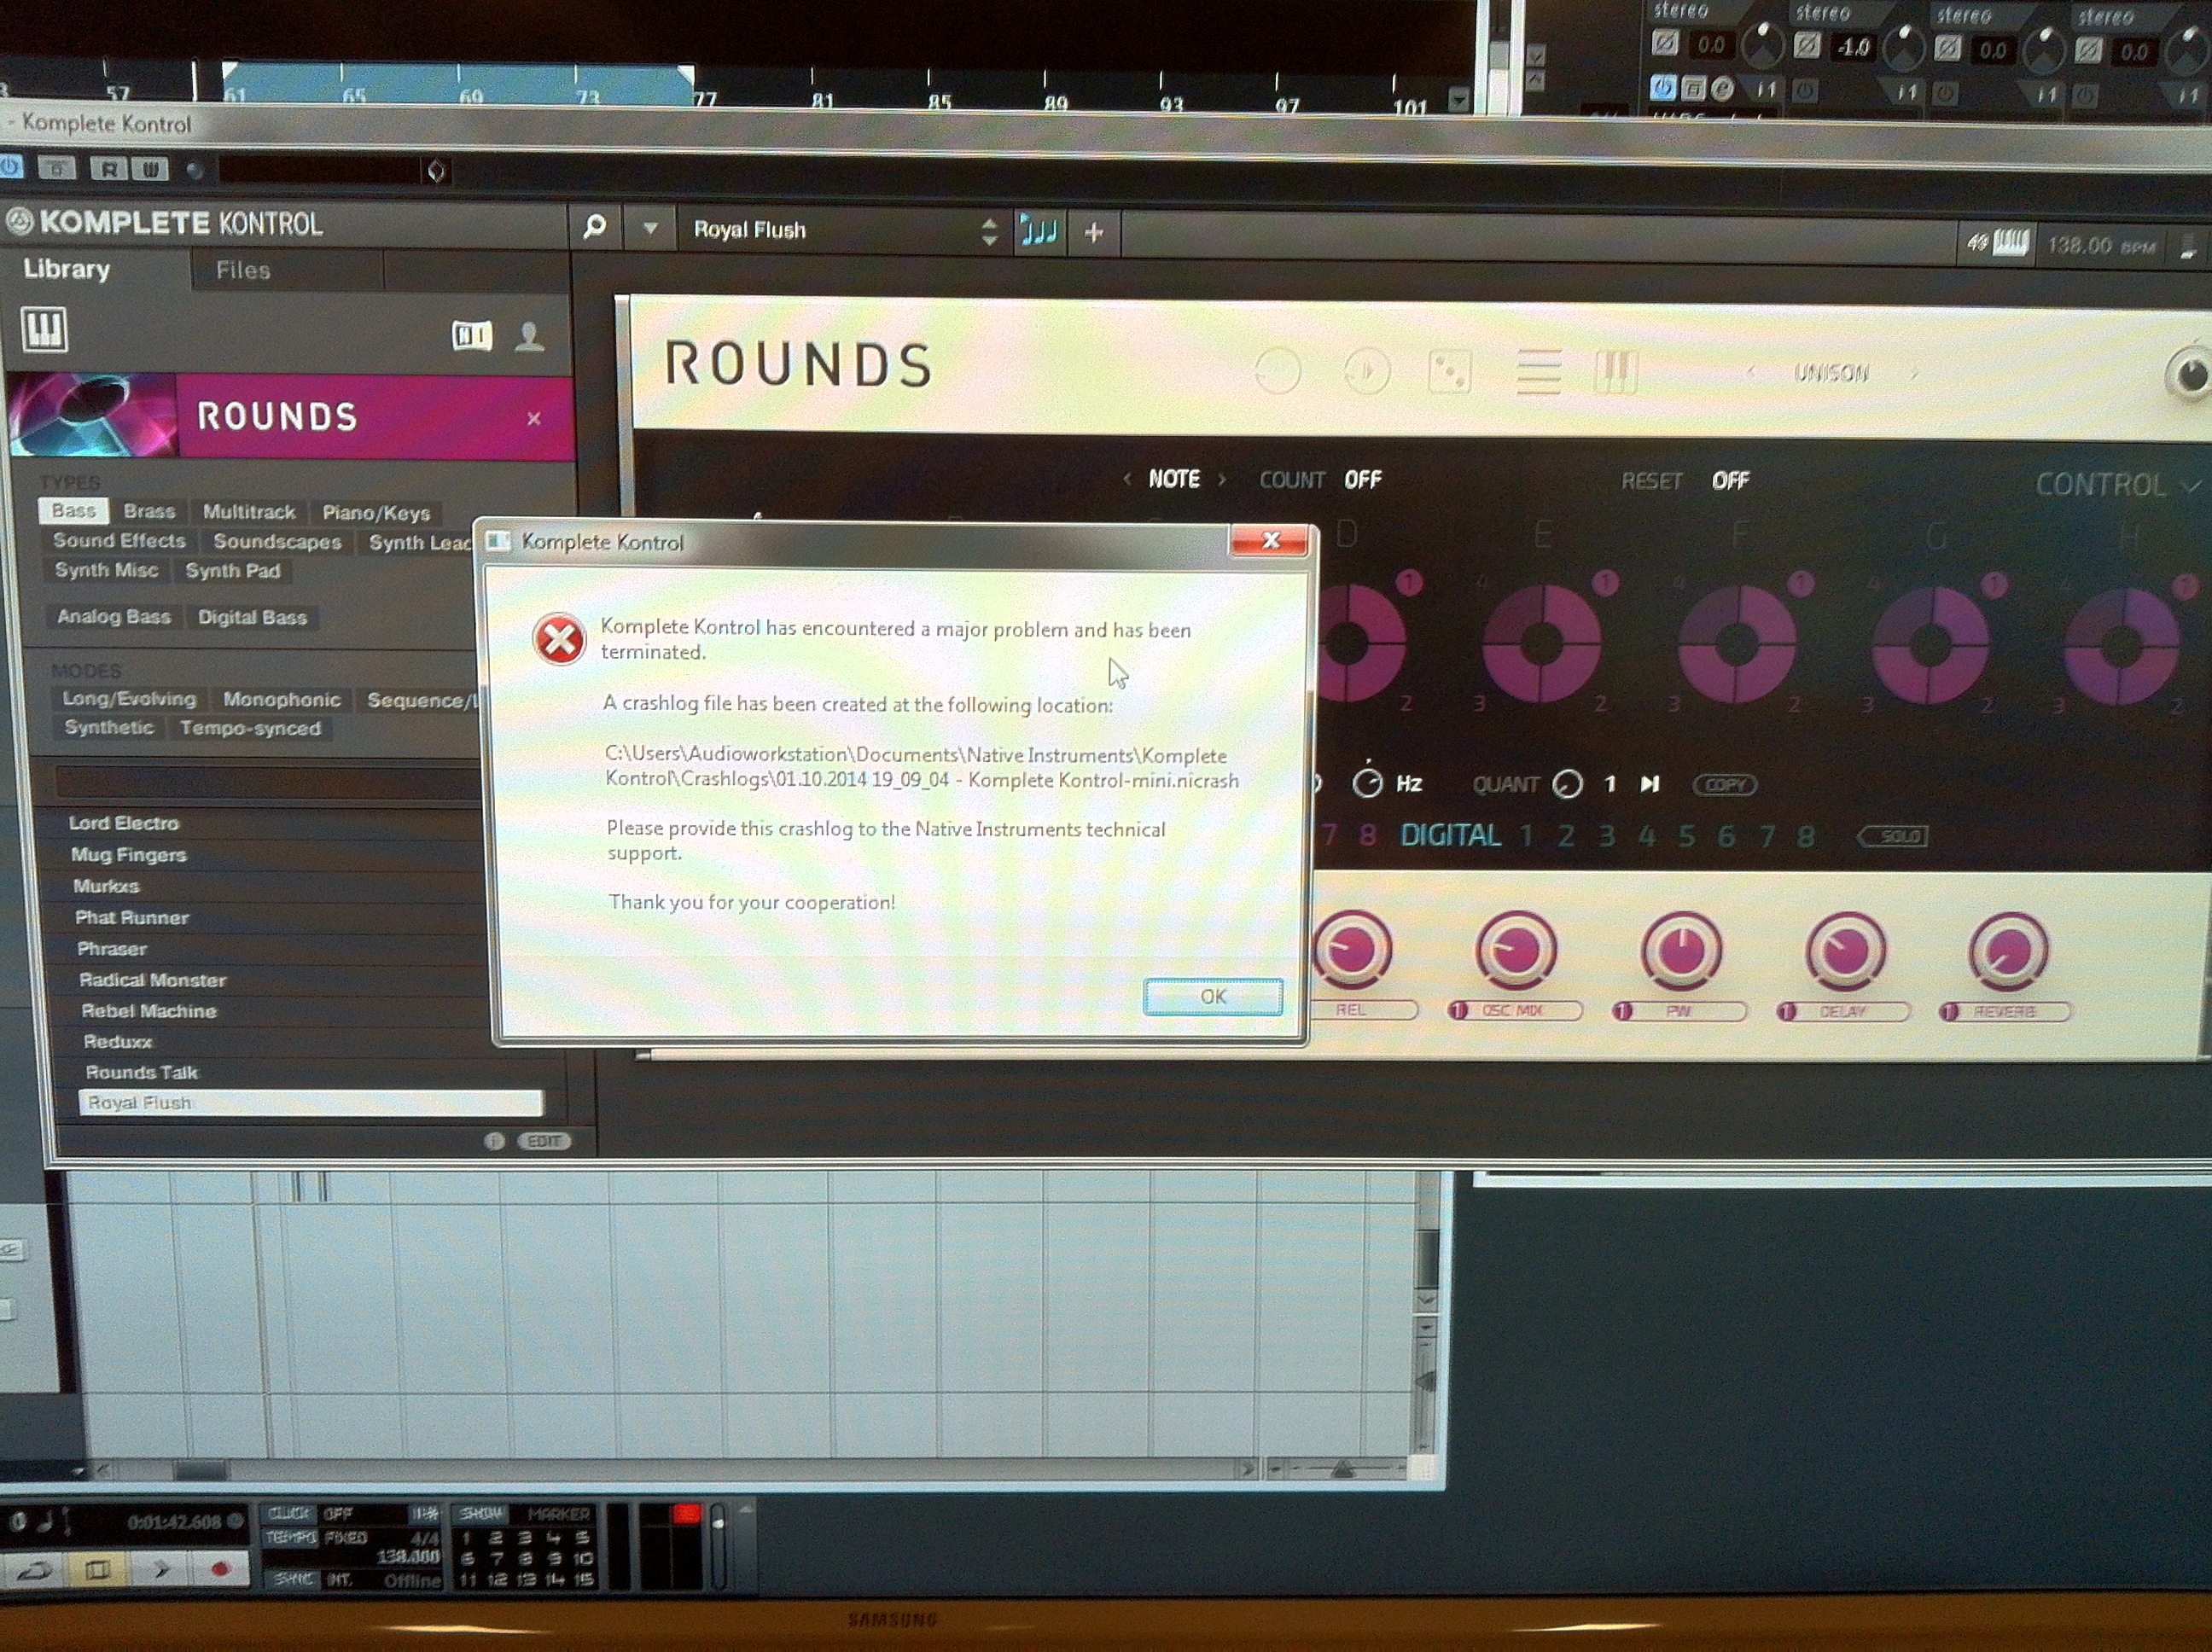Click the SOLO button in Rounds

(1892, 836)
